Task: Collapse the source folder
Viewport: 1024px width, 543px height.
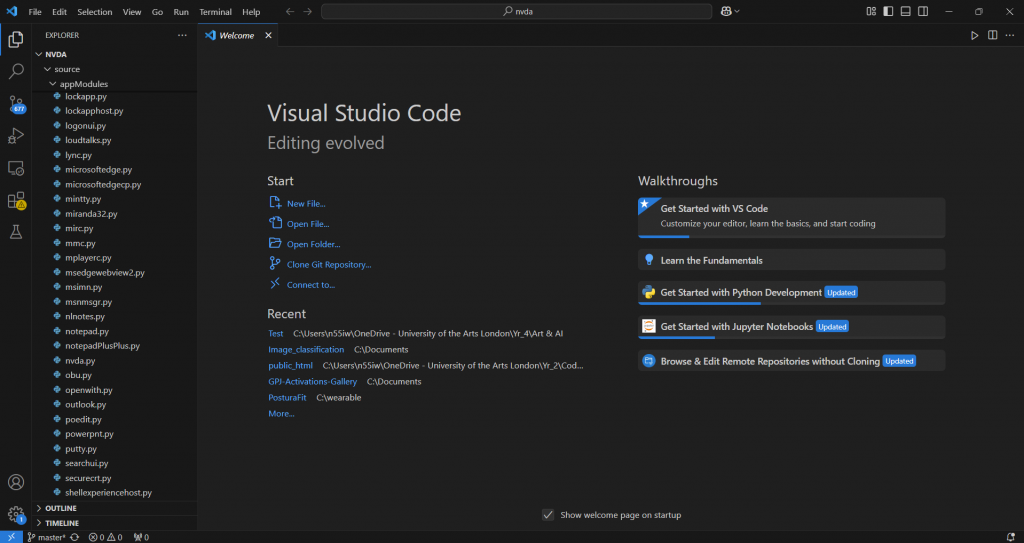Action: coord(47,69)
